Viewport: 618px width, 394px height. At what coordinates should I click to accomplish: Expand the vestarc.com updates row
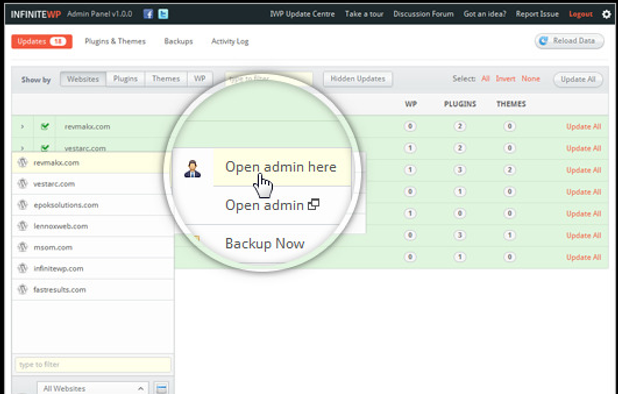coord(22,148)
